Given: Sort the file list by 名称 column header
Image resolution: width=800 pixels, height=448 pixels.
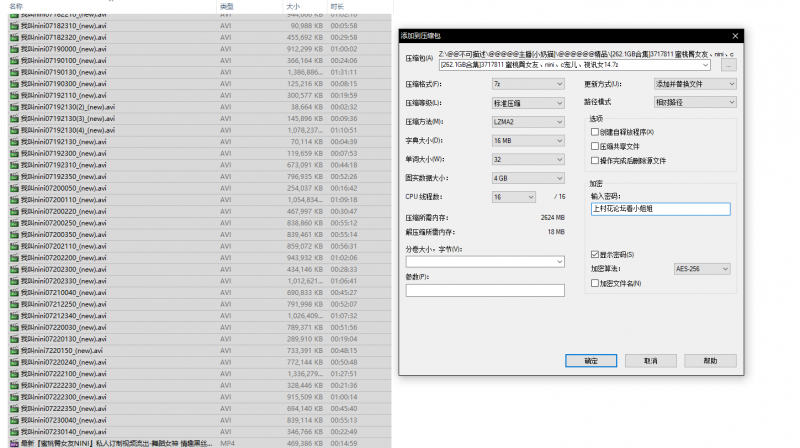Looking at the screenshot, I should pos(16,6).
